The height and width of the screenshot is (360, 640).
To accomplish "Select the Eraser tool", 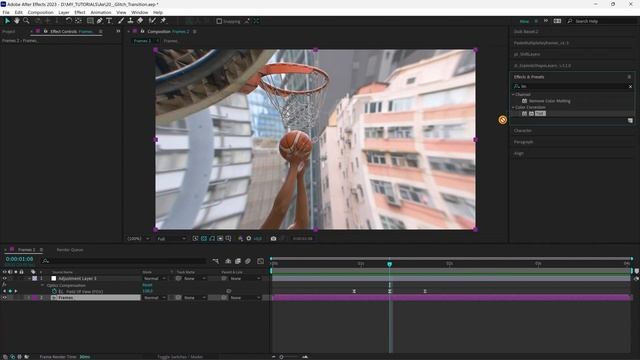I will click(x=140, y=21).
